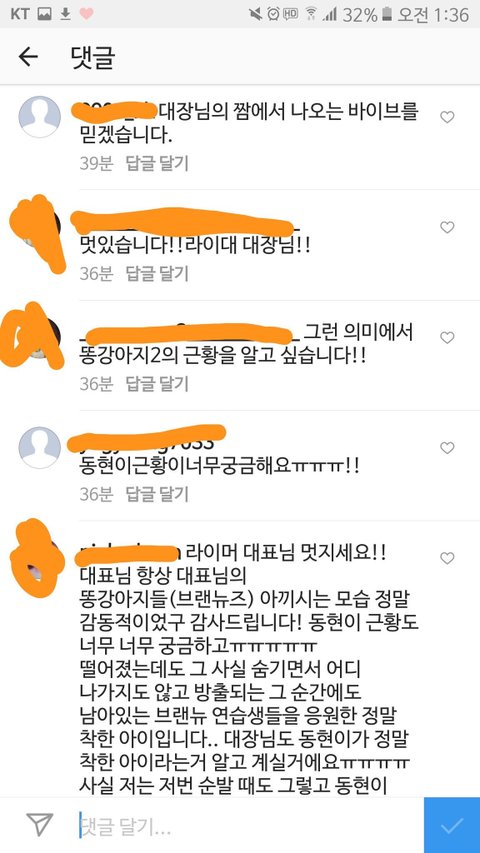This screenshot has width=480, height=853.
Task: Open the default avatar of the first commenter
Action: tap(40, 117)
